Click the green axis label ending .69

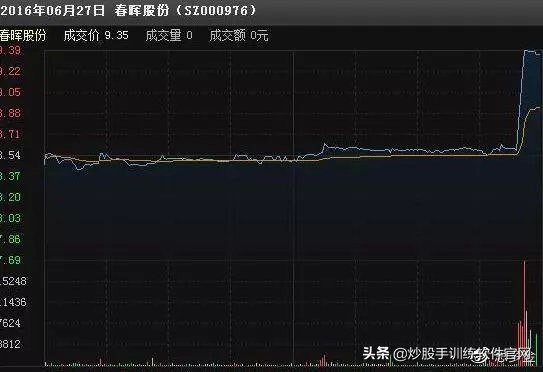pyautogui.click(x=10, y=260)
